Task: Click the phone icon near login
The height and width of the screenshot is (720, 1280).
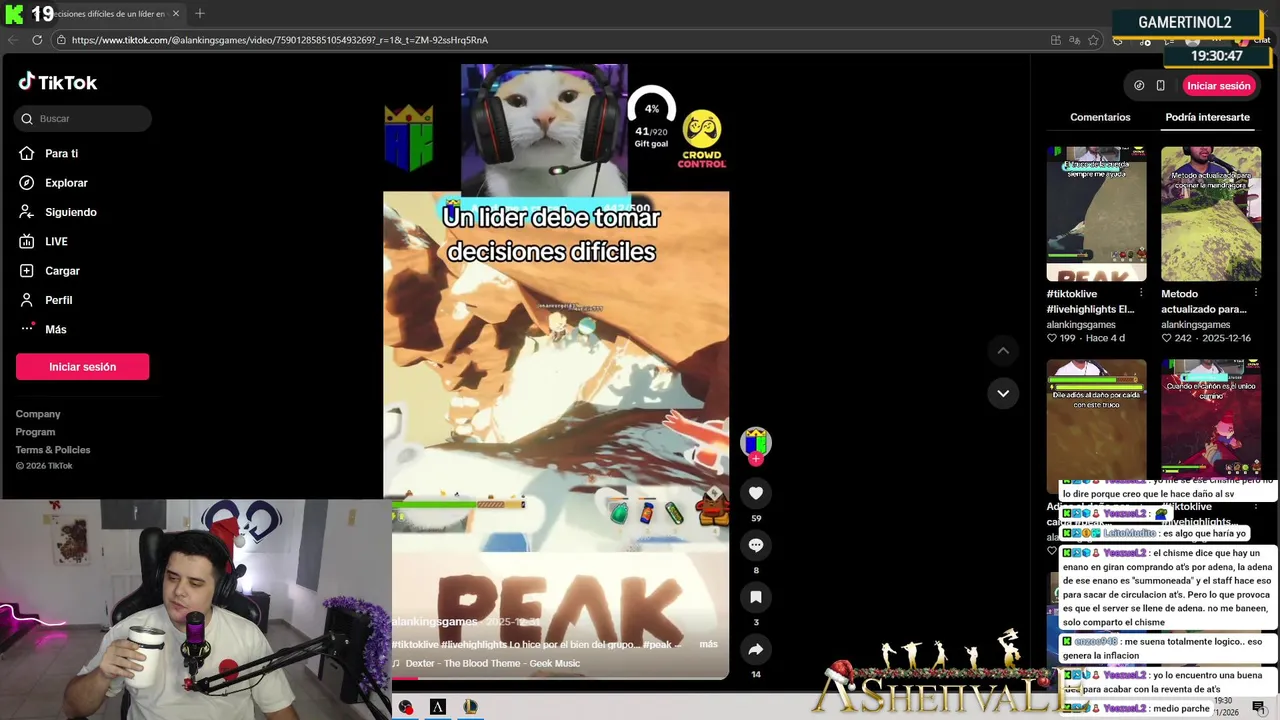Action: tap(1160, 86)
